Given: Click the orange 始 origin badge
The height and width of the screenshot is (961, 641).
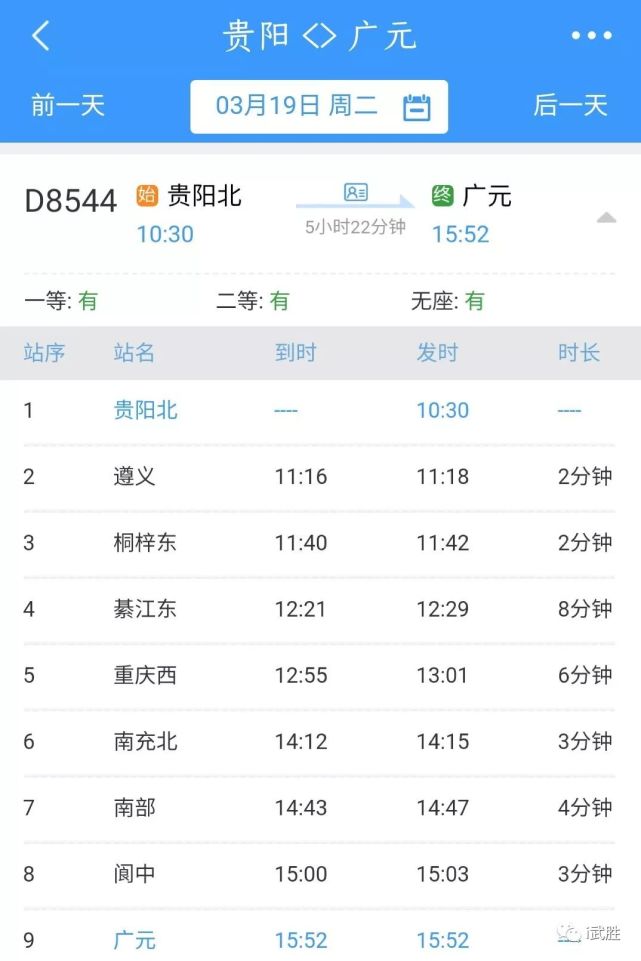Looking at the screenshot, I should pos(148,196).
